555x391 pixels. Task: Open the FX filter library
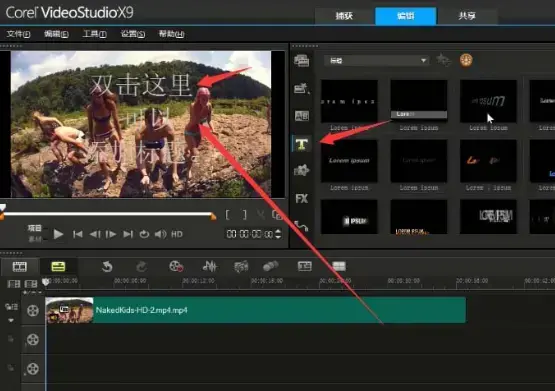click(302, 199)
